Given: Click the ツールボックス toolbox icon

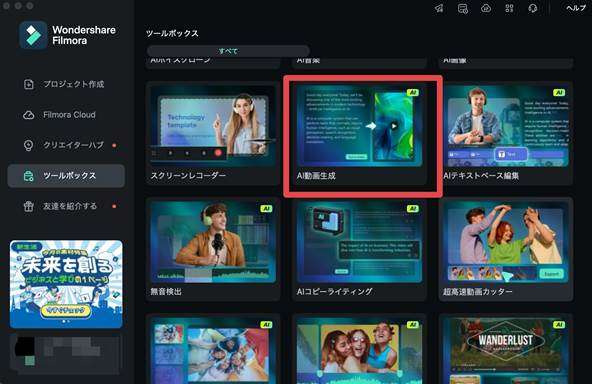Looking at the screenshot, I should pos(29,176).
